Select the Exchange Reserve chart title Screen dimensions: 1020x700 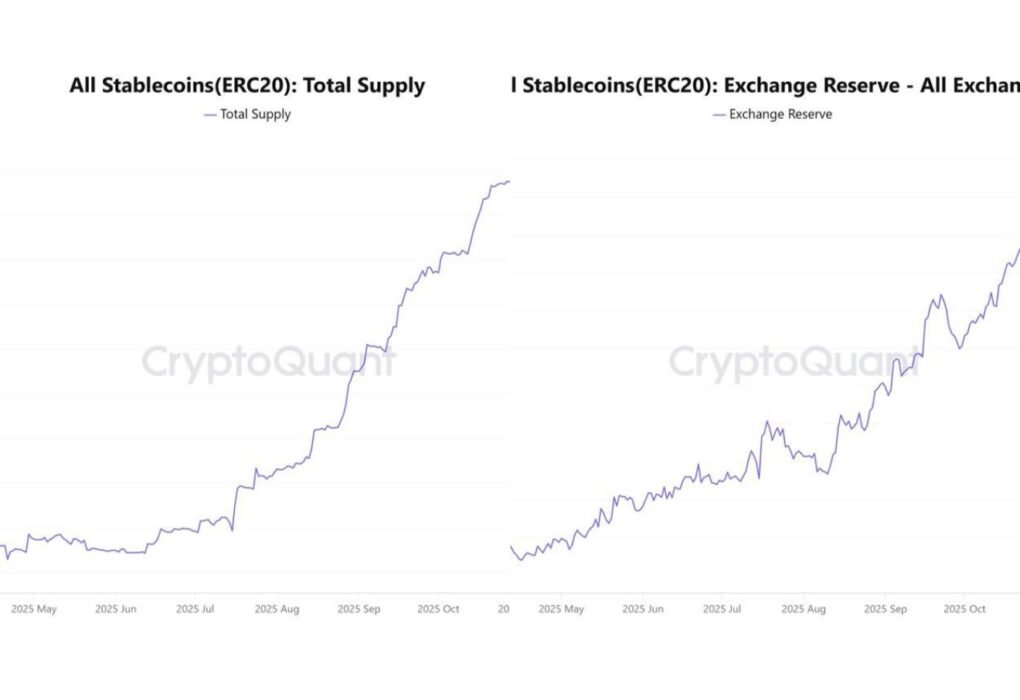click(765, 85)
